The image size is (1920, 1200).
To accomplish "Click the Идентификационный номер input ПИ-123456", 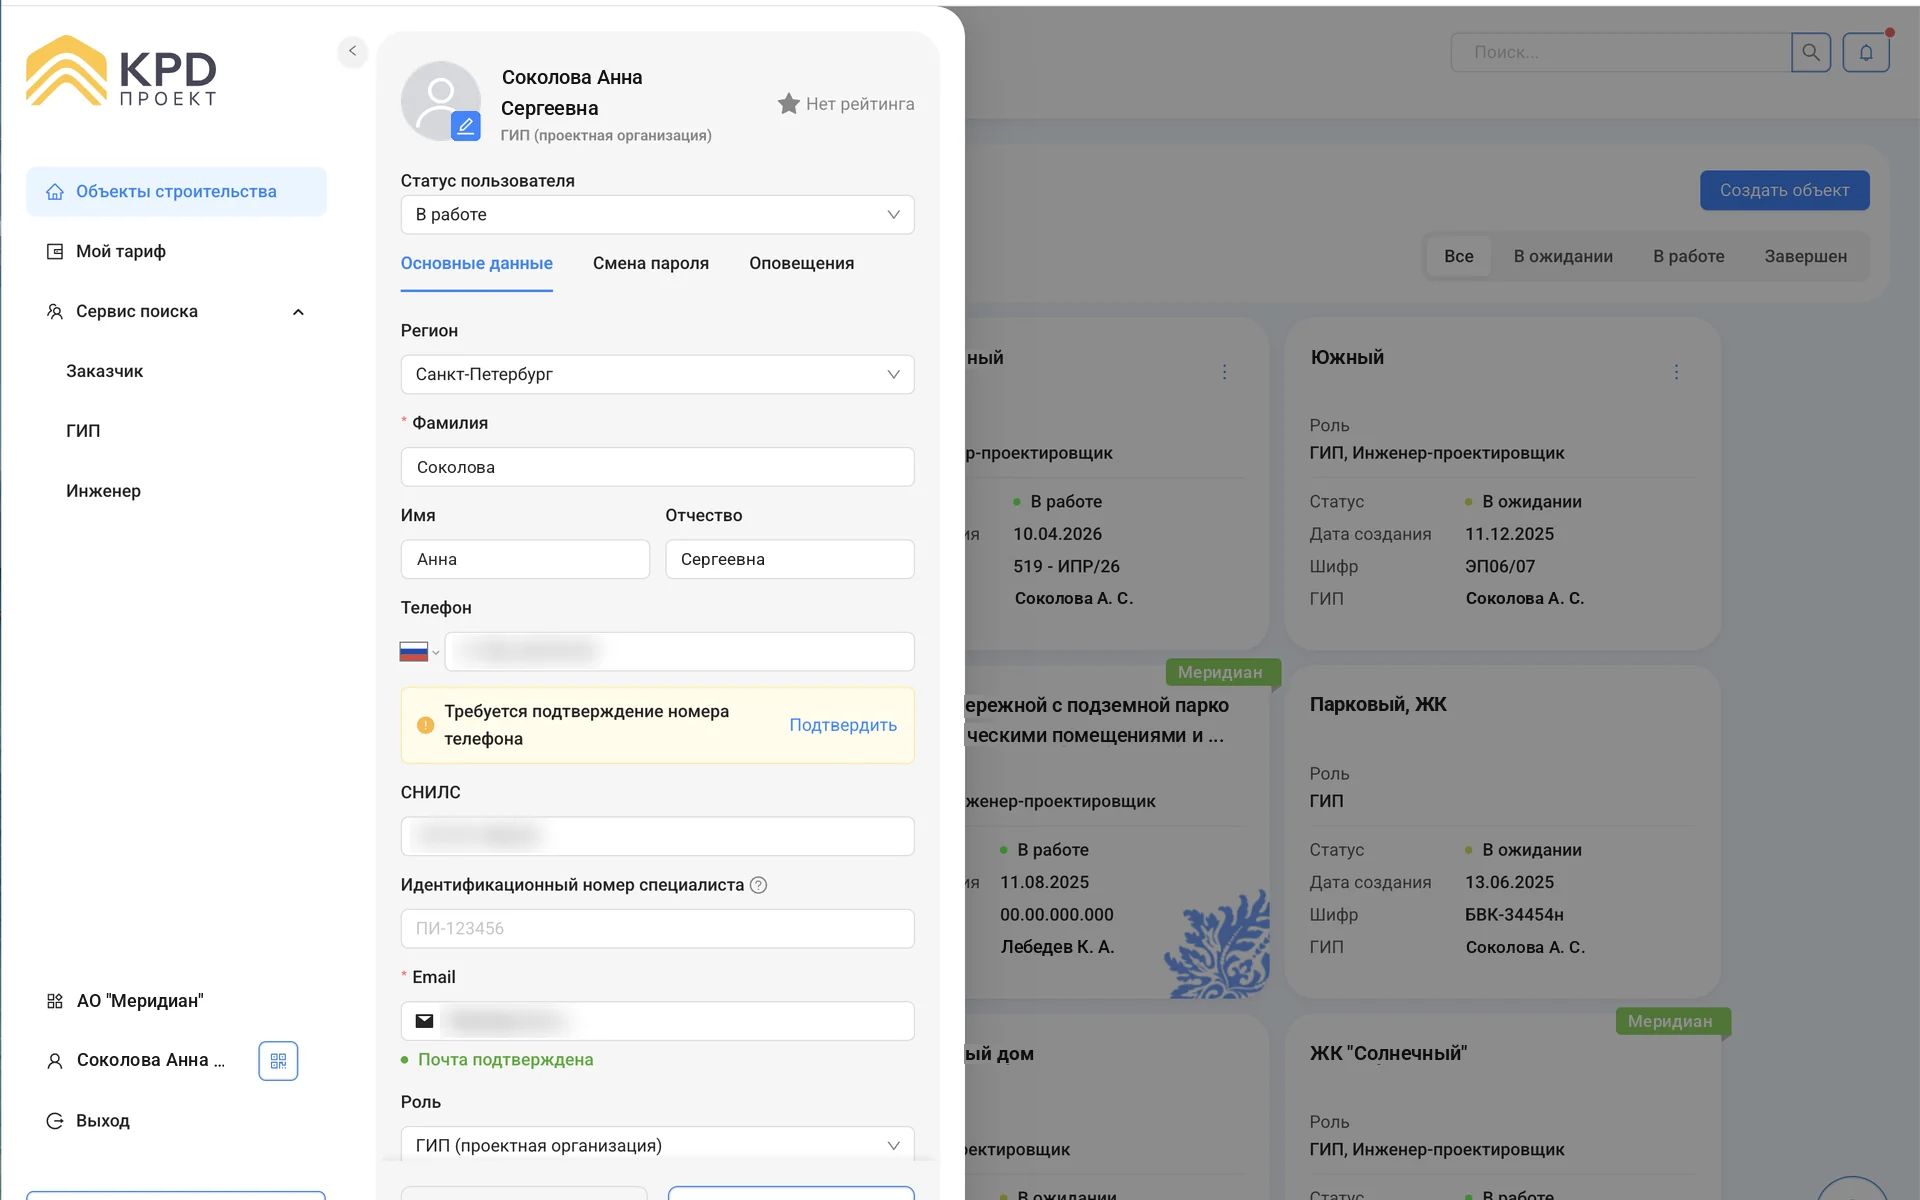I will pyautogui.click(x=657, y=929).
